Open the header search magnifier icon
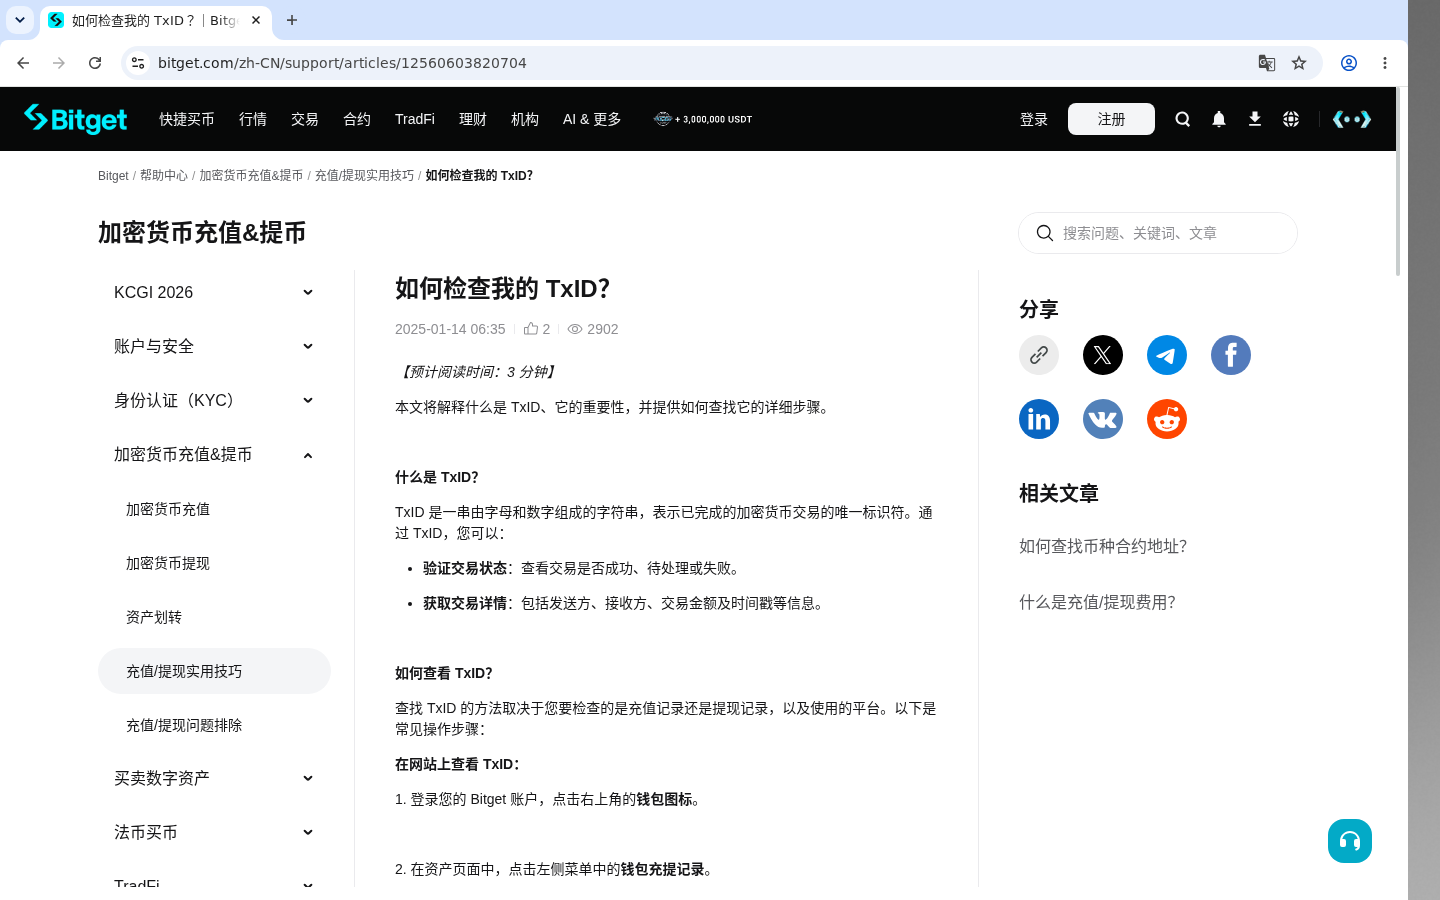The height and width of the screenshot is (900, 1440). point(1183,119)
